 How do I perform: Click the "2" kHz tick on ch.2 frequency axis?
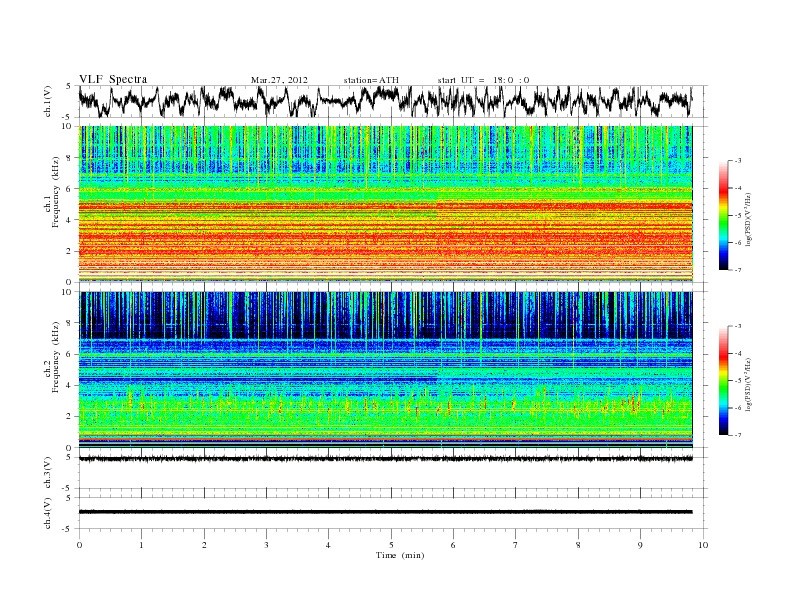pos(69,417)
